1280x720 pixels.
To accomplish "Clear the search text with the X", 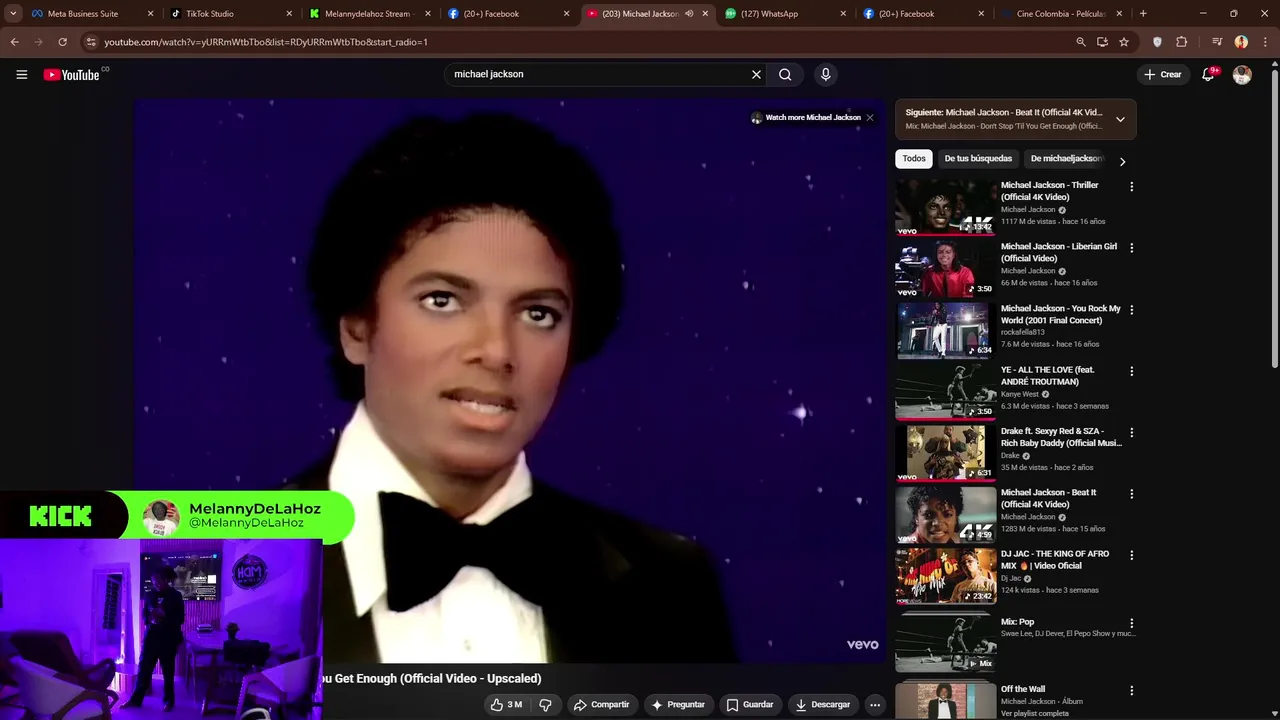I will (756, 74).
